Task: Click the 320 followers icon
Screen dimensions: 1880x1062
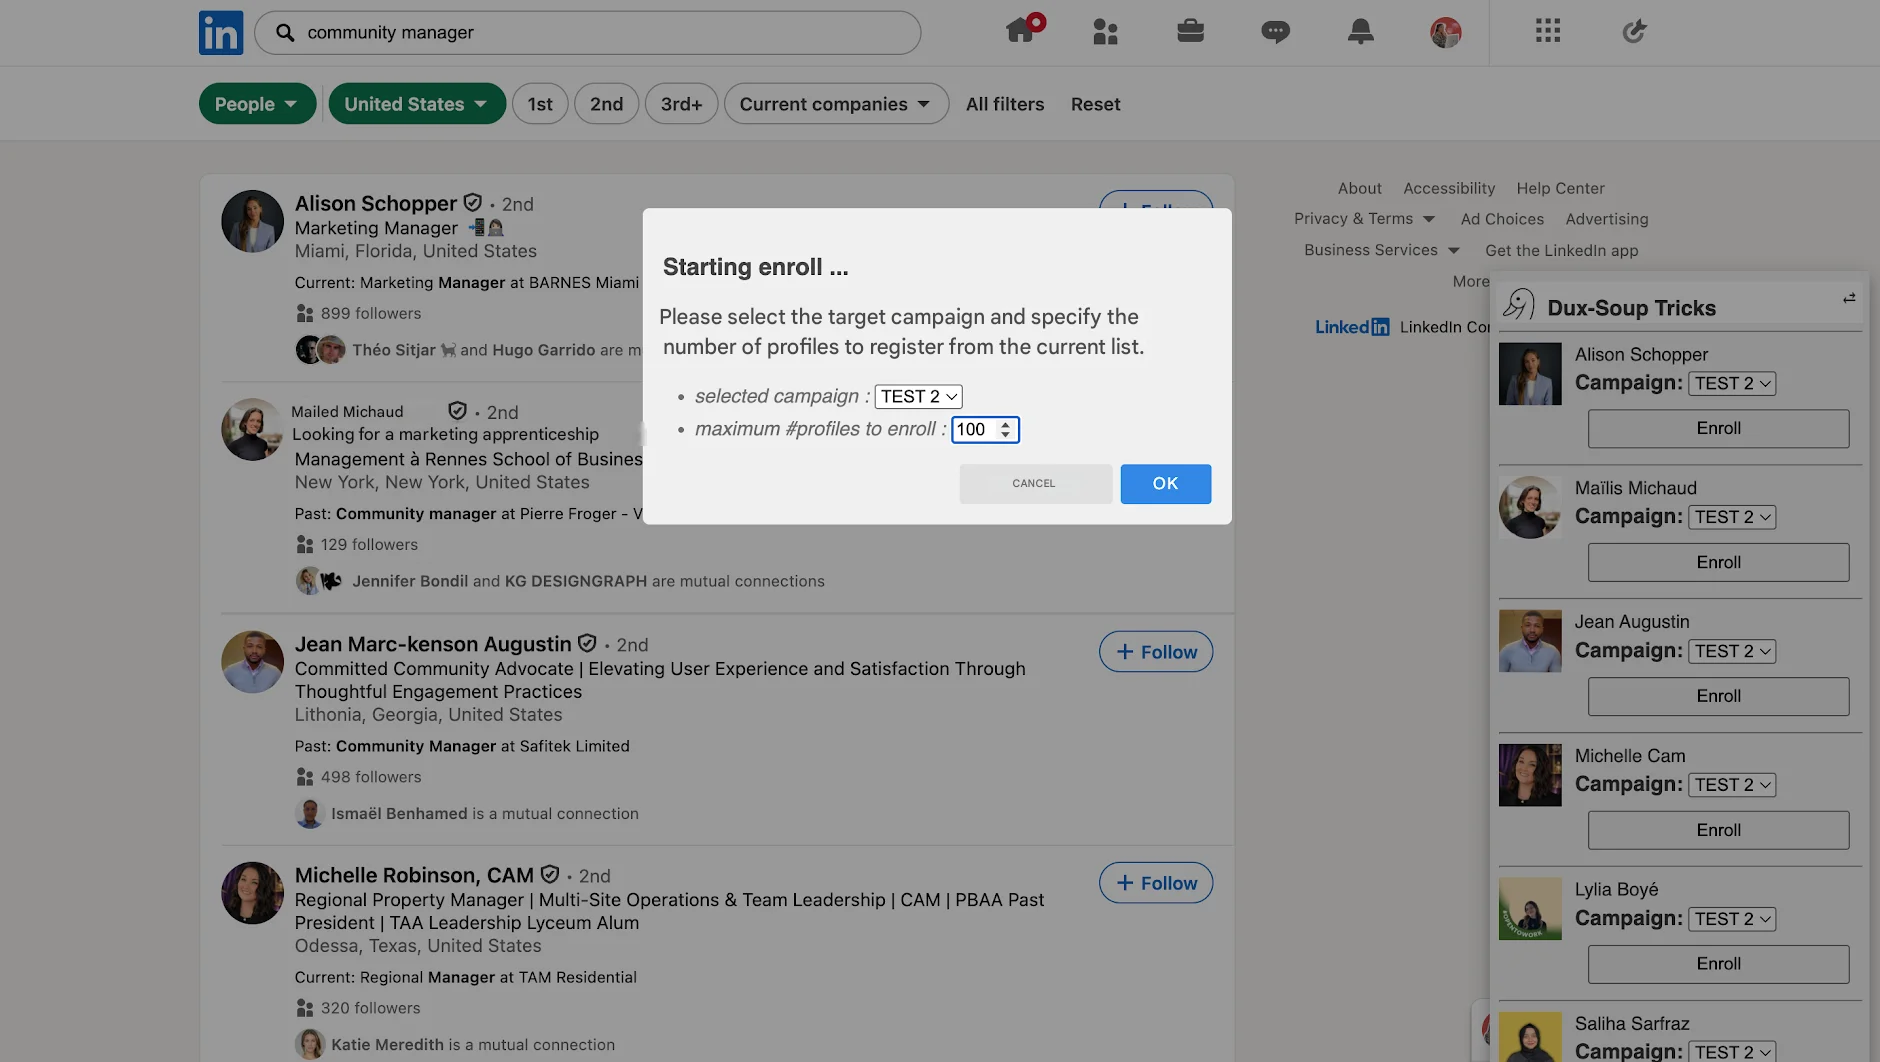Action: click(x=305, y=1008)
